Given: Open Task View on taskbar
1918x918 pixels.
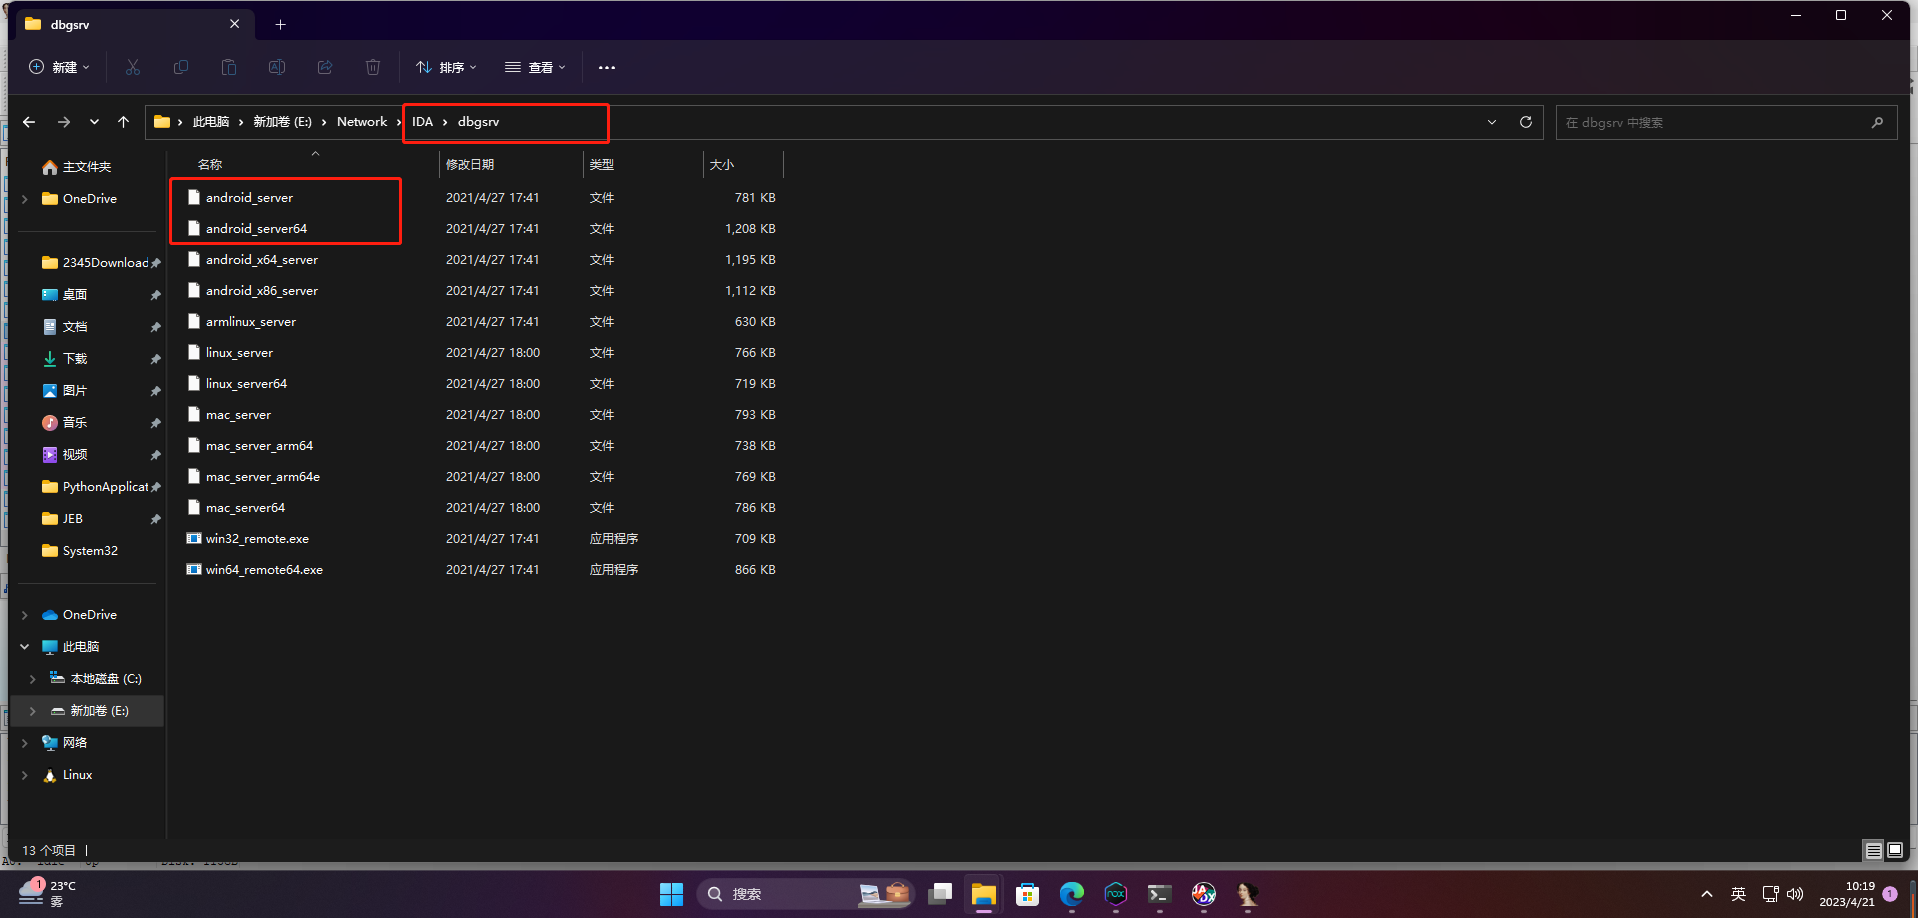Looking at the screenshot, I should (940, 894).
